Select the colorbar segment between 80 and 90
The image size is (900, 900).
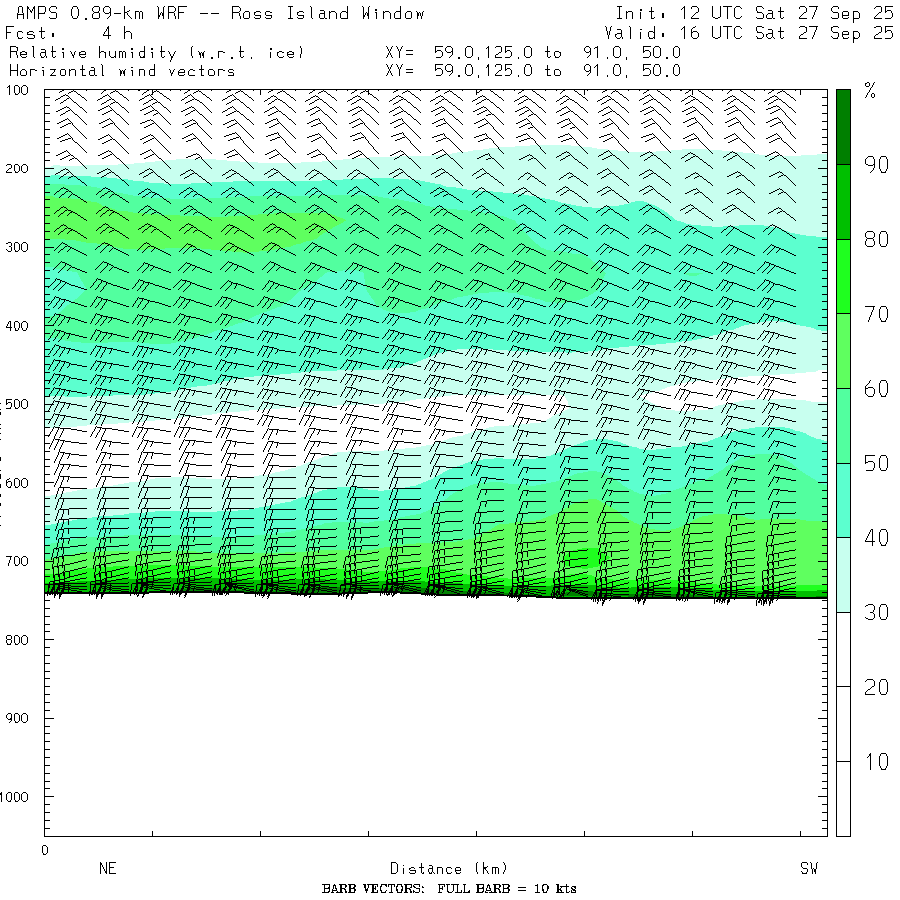pyautogui.click(x=843, y=202)
